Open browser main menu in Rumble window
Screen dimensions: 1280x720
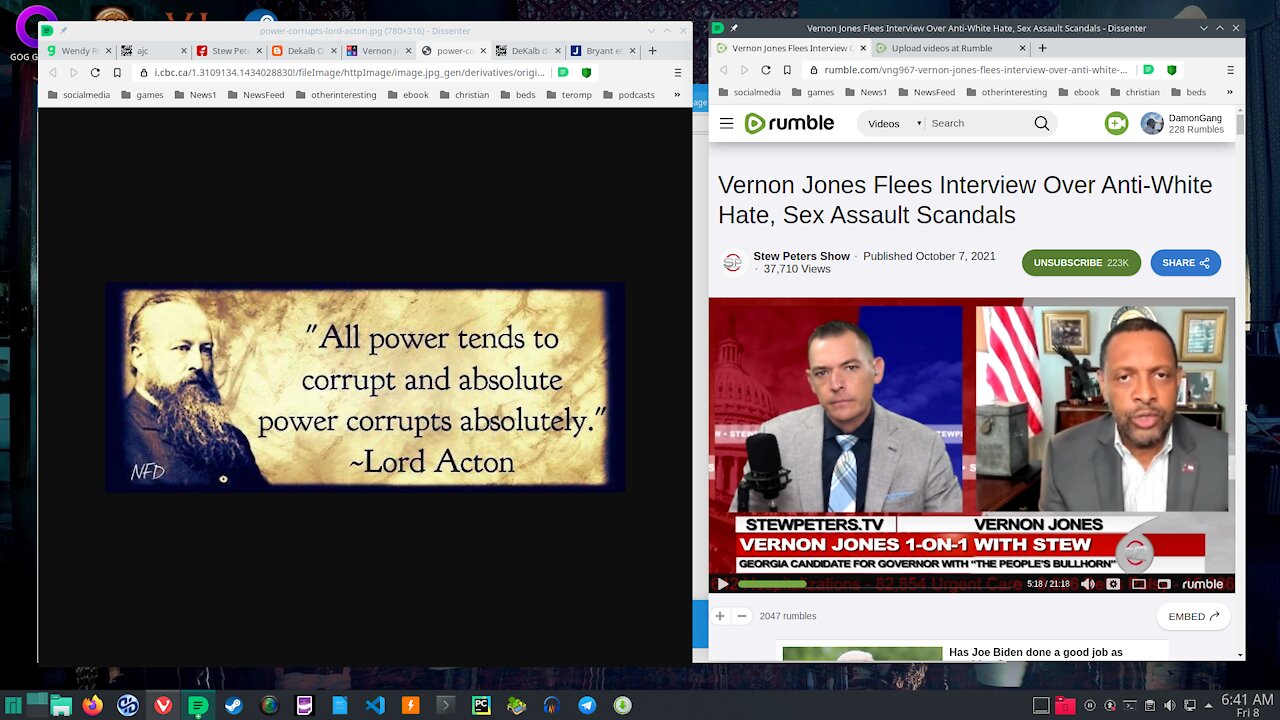point(1230,70)
